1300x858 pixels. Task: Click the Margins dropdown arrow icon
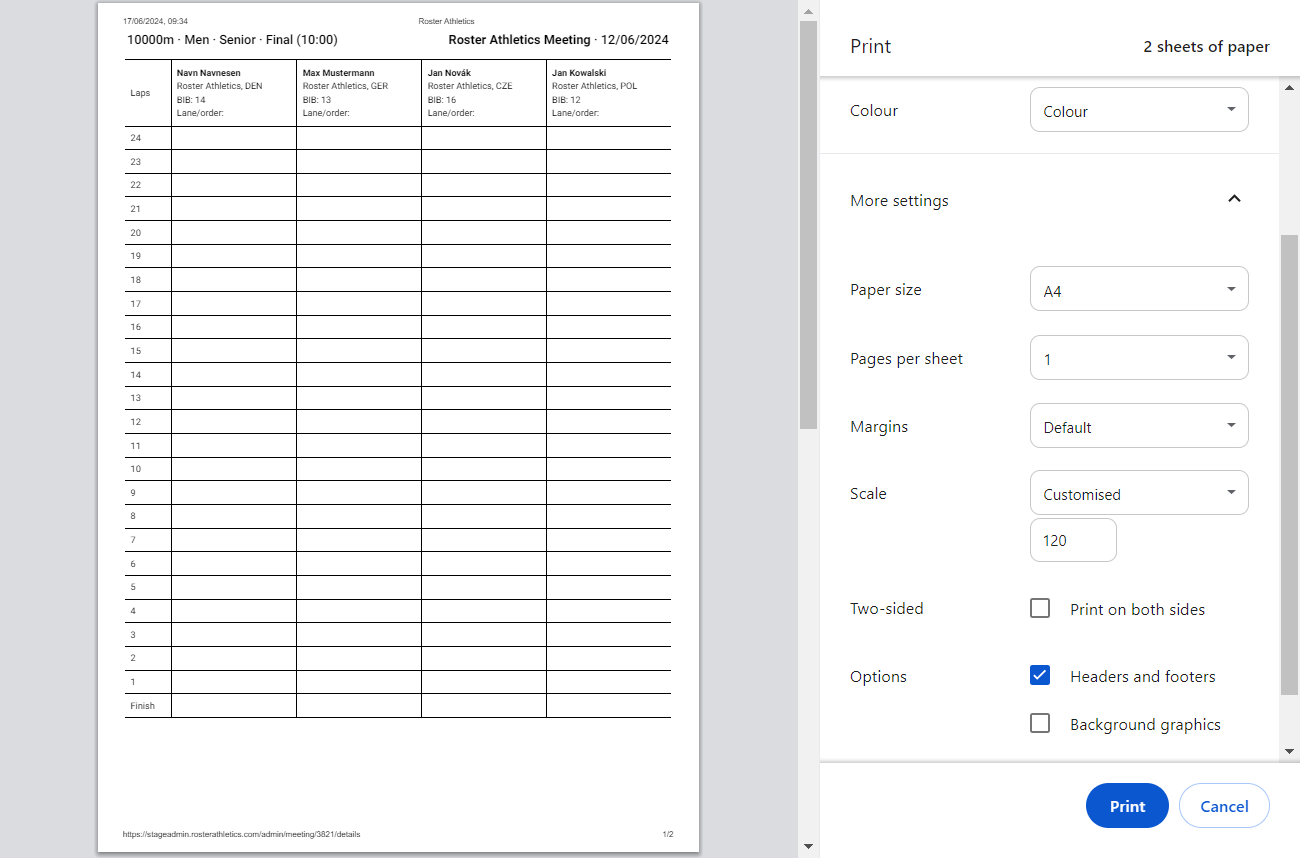point(1232,425)
